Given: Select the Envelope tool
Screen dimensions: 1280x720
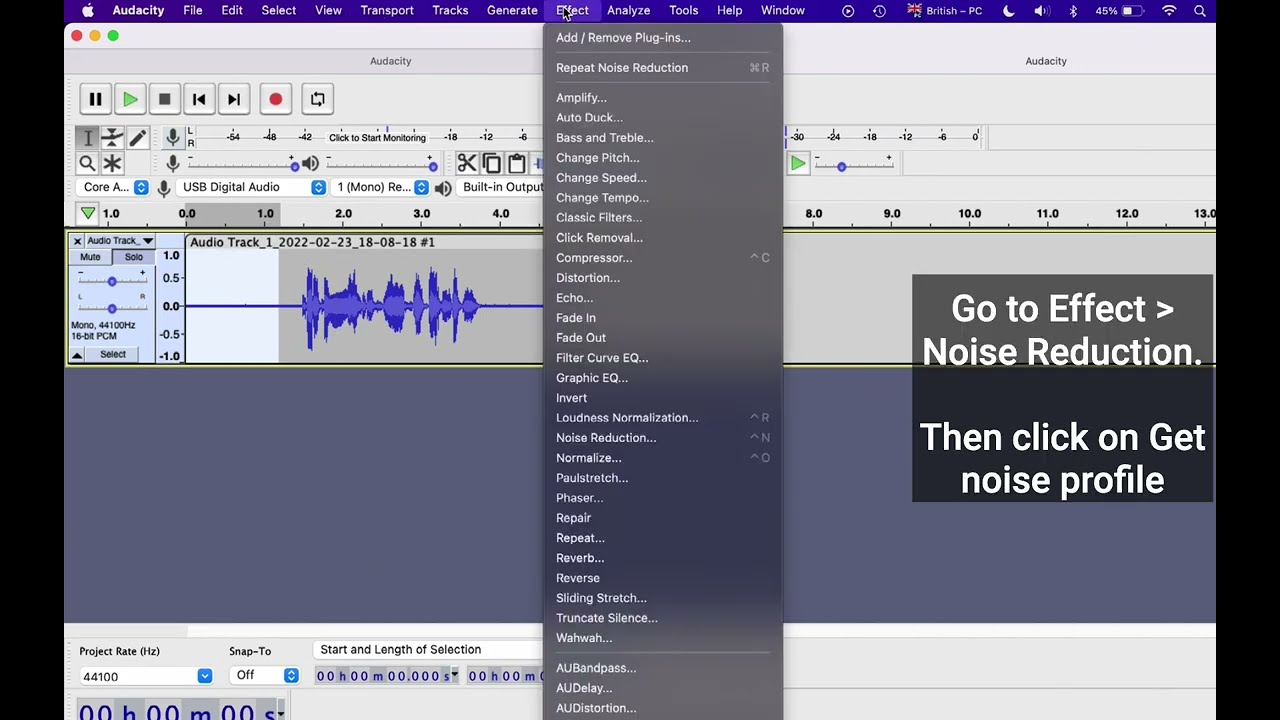Looking at the screenshot, I should [112, 138].
